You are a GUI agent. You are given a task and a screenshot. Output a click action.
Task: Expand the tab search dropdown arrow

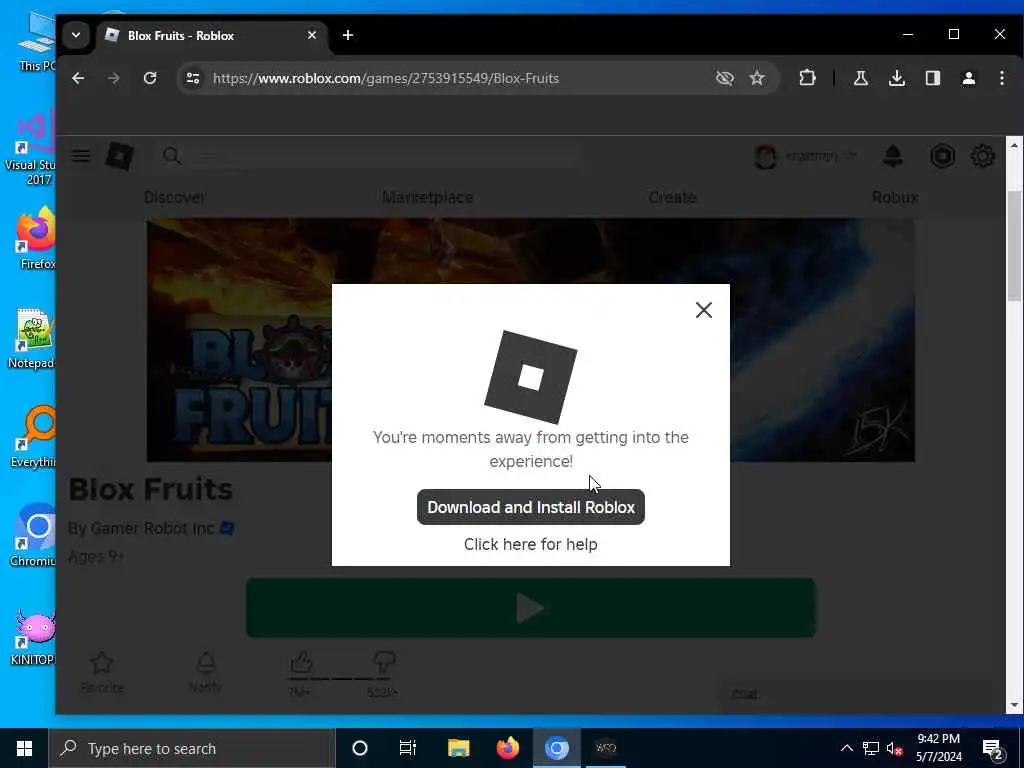click(x=76, y=35)
